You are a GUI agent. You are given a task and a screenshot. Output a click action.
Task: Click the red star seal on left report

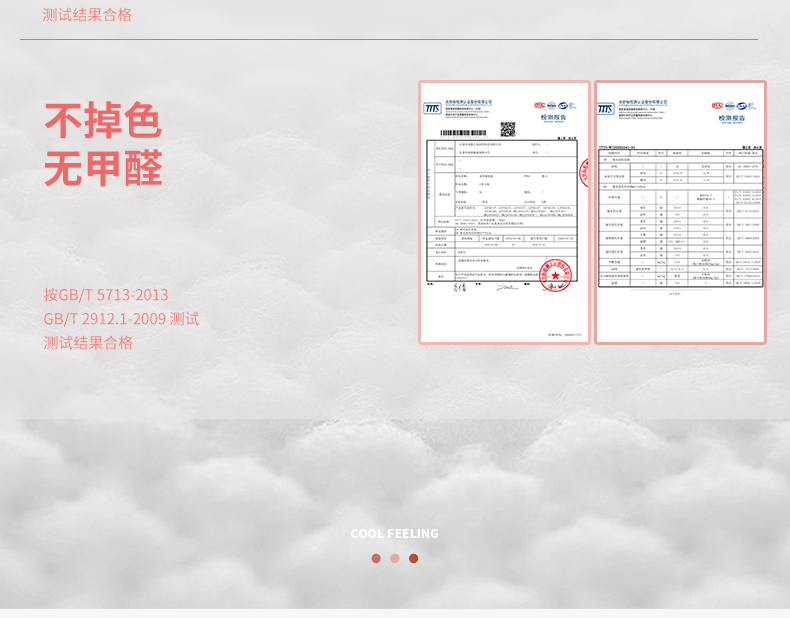[555, 275]
